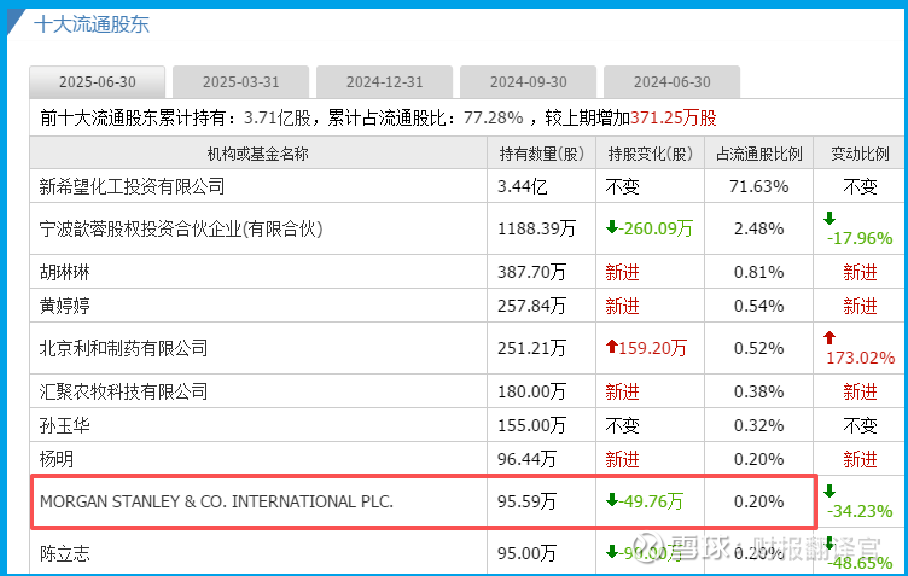Click the green down arrow beside -49.76万
Image resolution: width=908 pixels, height=576 pixels.
(612, 500)
